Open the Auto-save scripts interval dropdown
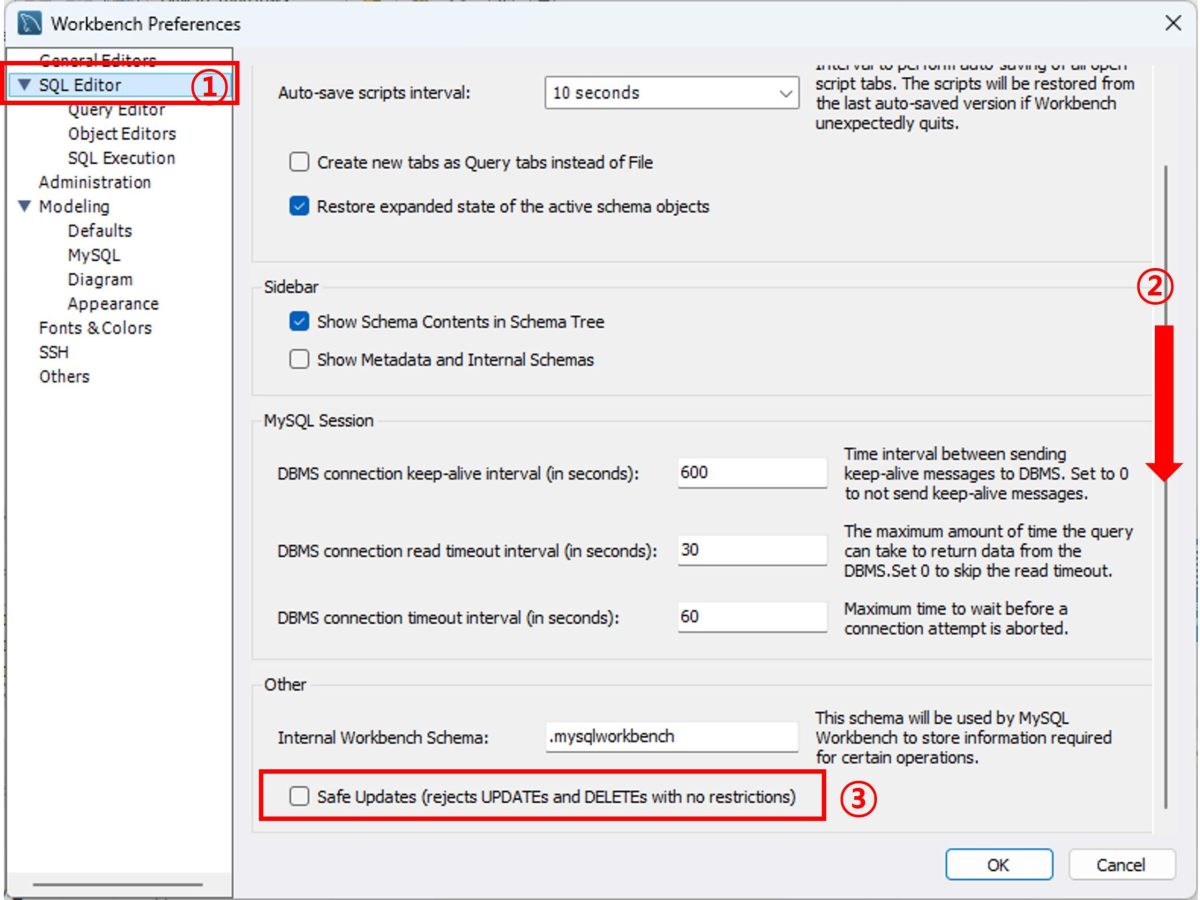1200x900 pixels. tap(786, 92)
